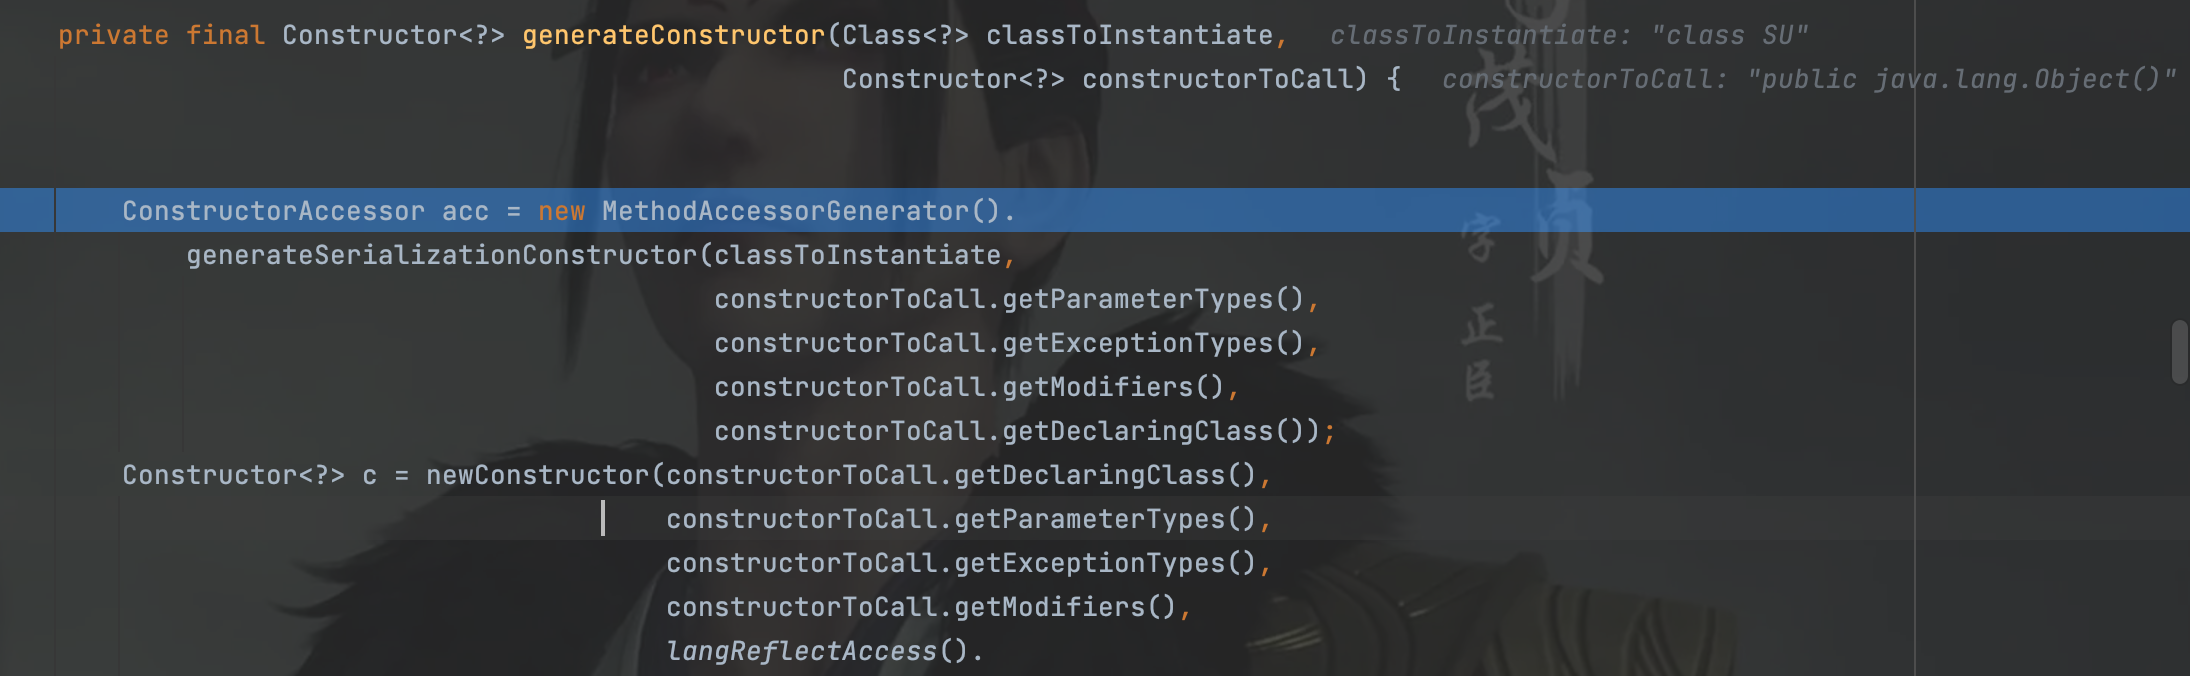Click the final keyword in the signature

[226, 35]
